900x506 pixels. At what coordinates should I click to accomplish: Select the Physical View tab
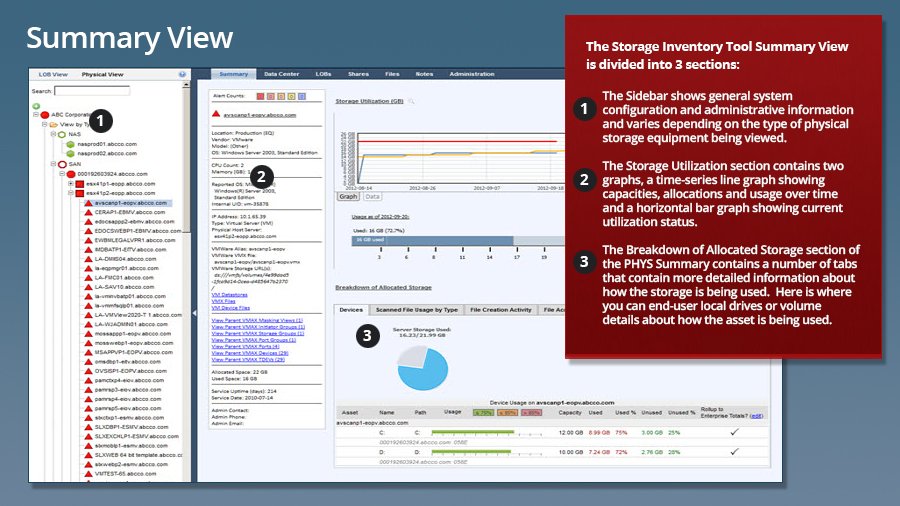click(102, 74)
